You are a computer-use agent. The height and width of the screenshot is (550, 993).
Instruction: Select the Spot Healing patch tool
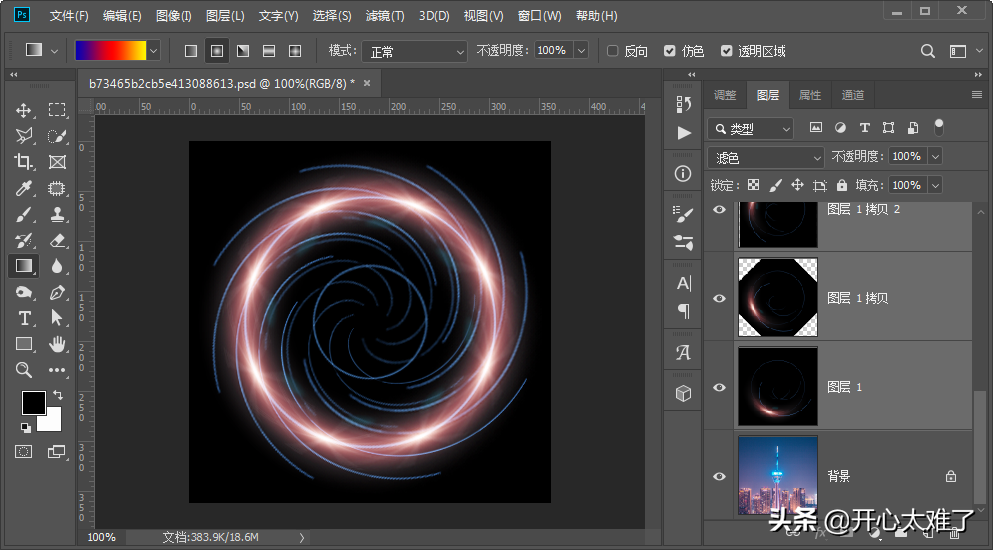tap(57, 188)
